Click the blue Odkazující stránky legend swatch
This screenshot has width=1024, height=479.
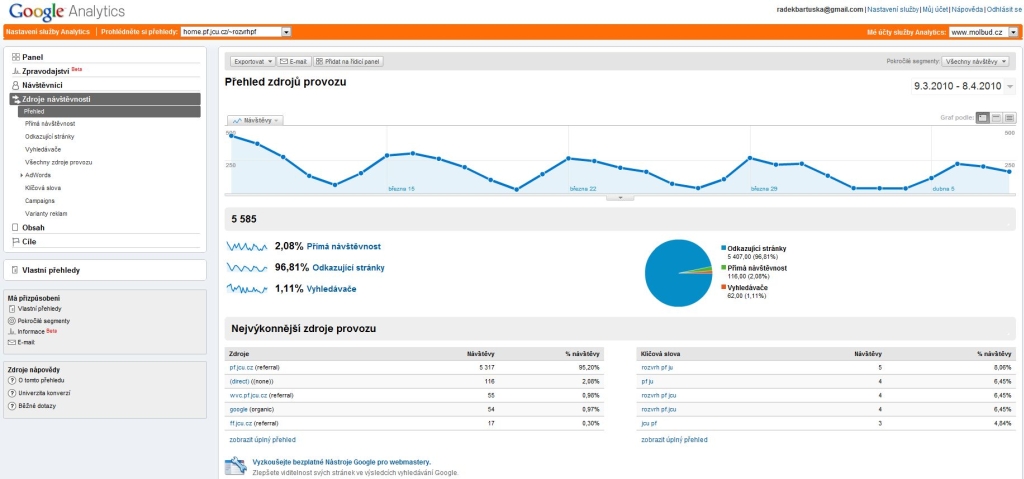click(x=723, y=247)
